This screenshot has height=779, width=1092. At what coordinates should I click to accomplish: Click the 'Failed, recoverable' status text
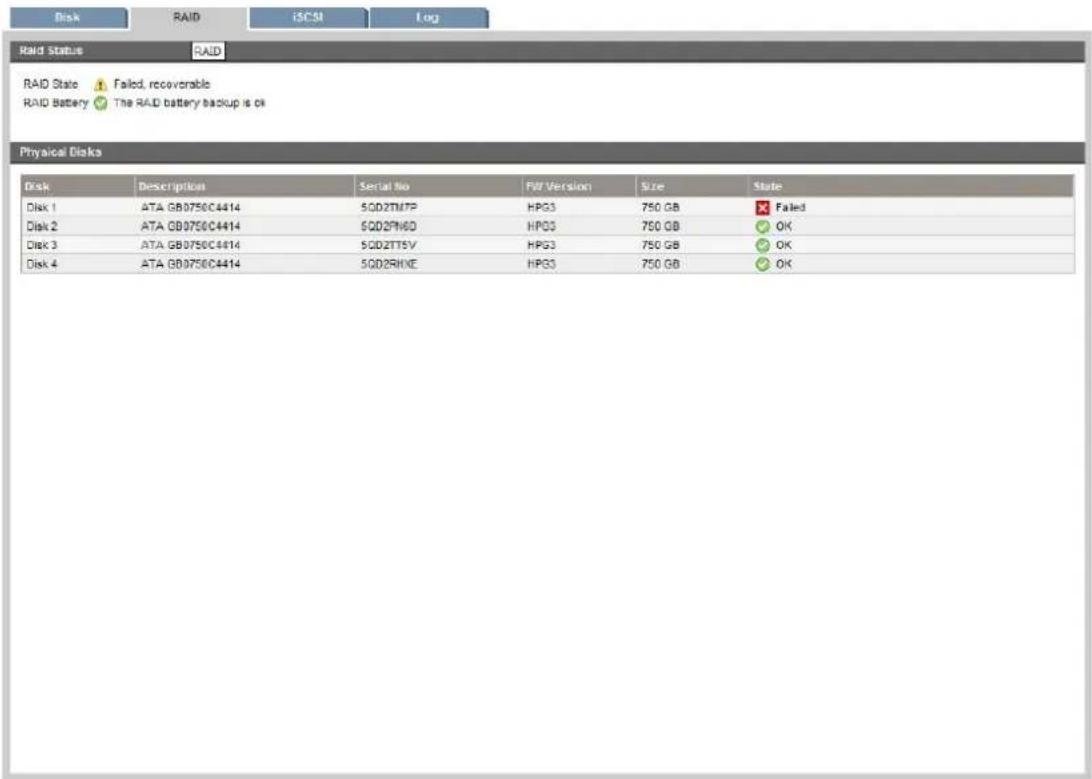[x=162, y=84]
